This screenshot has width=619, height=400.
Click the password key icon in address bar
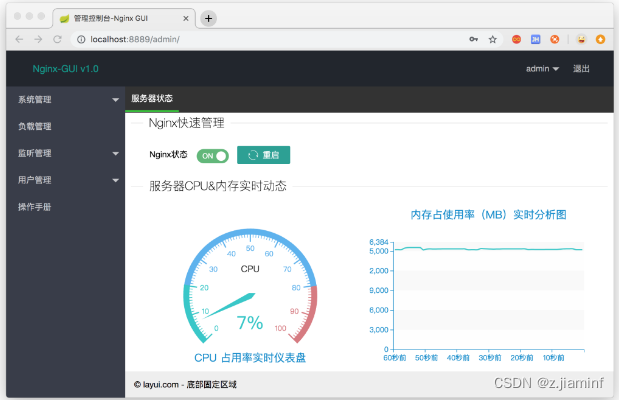tap(474, 39)
